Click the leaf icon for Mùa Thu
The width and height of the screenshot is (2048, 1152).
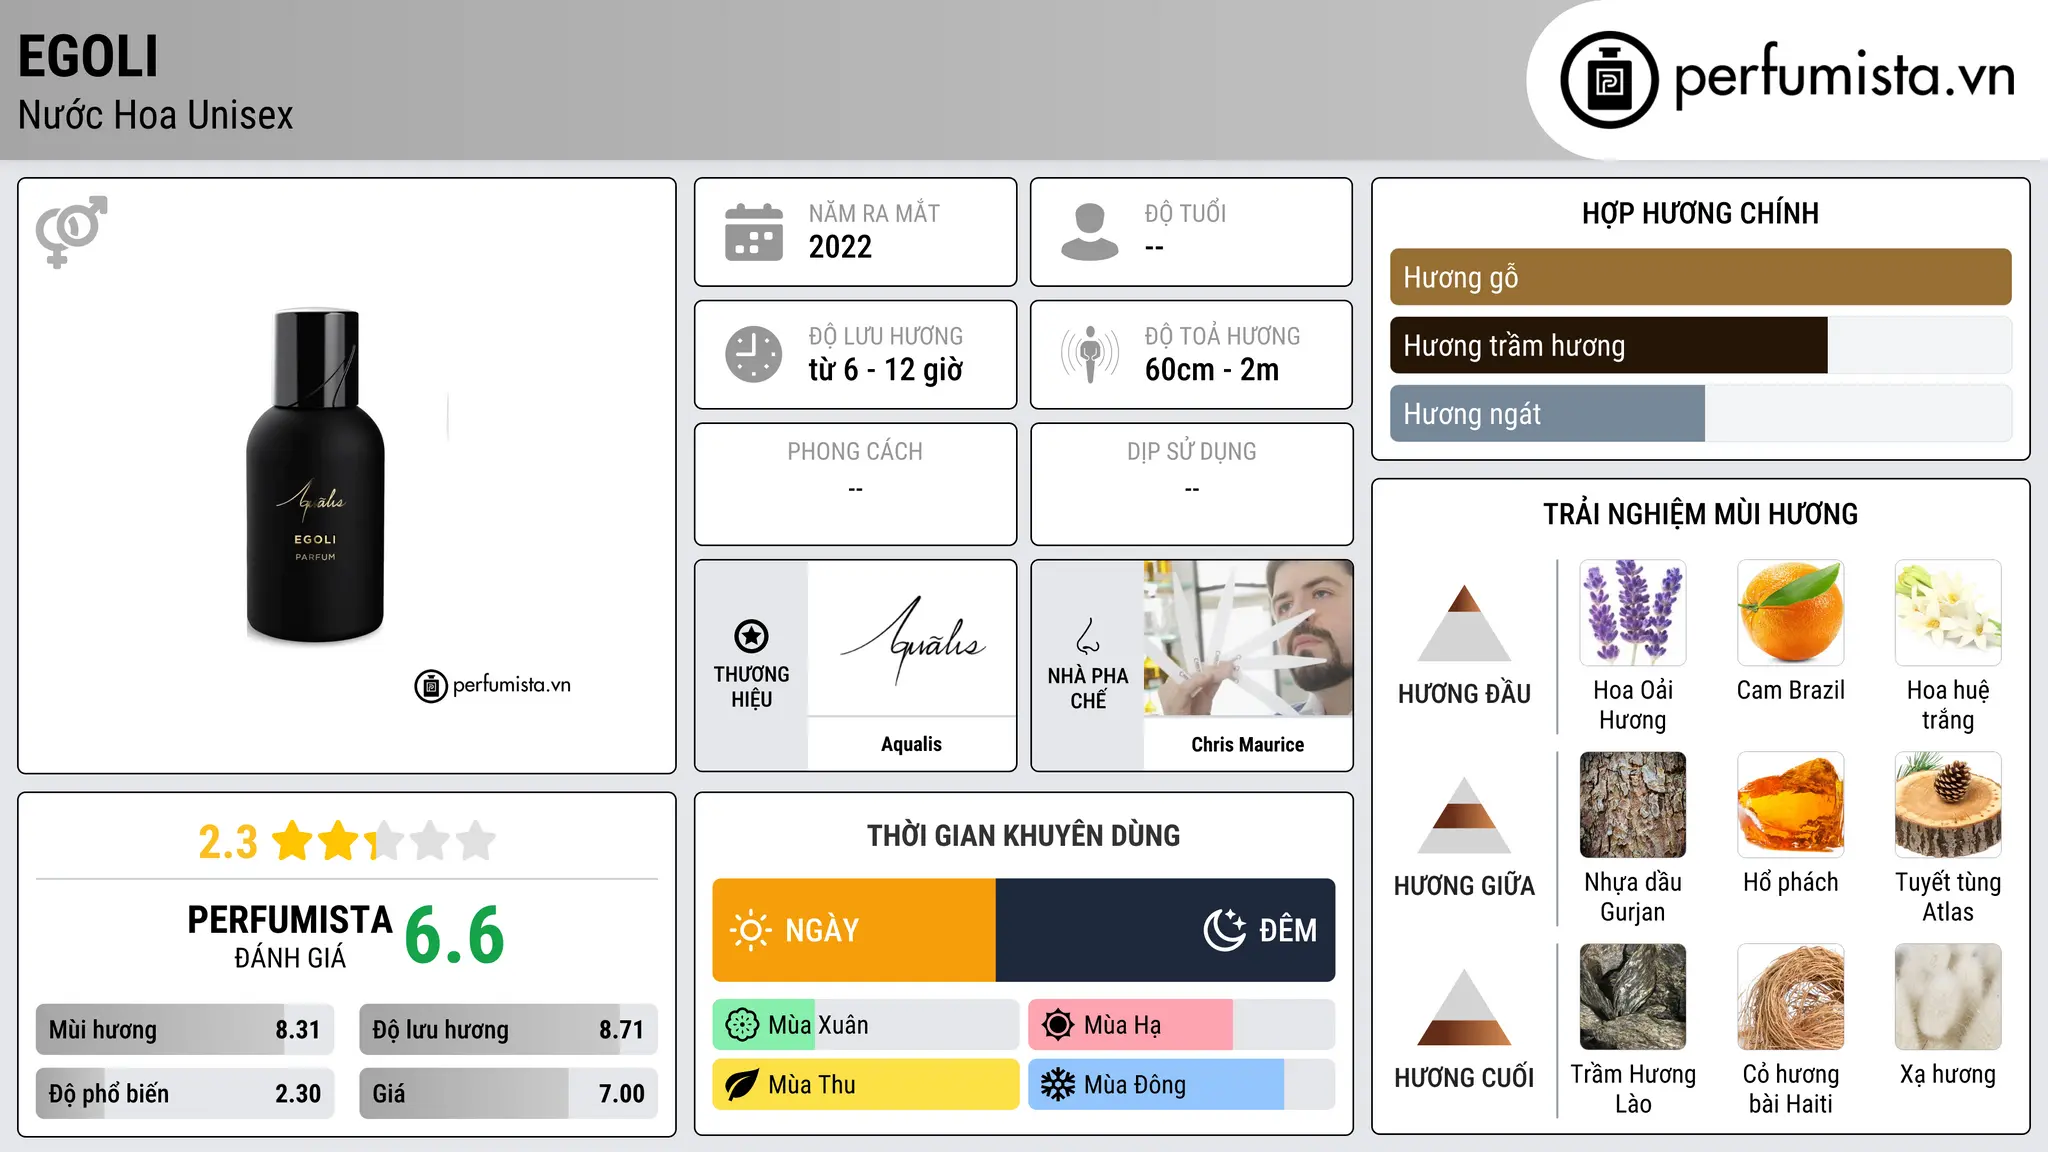point(742,1085)
